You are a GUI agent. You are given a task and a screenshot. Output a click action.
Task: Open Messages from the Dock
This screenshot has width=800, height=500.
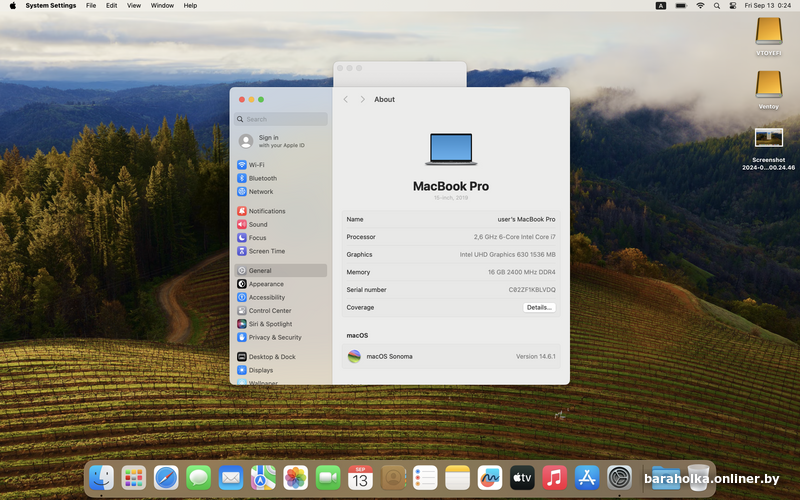pos(198,478)
